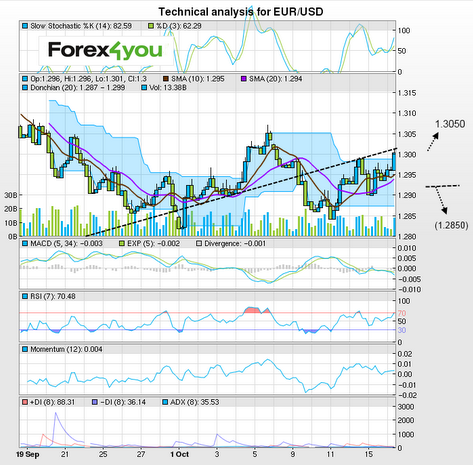Click the 0.010 MACD axis value
473x465 pixels.
(407, 248)
